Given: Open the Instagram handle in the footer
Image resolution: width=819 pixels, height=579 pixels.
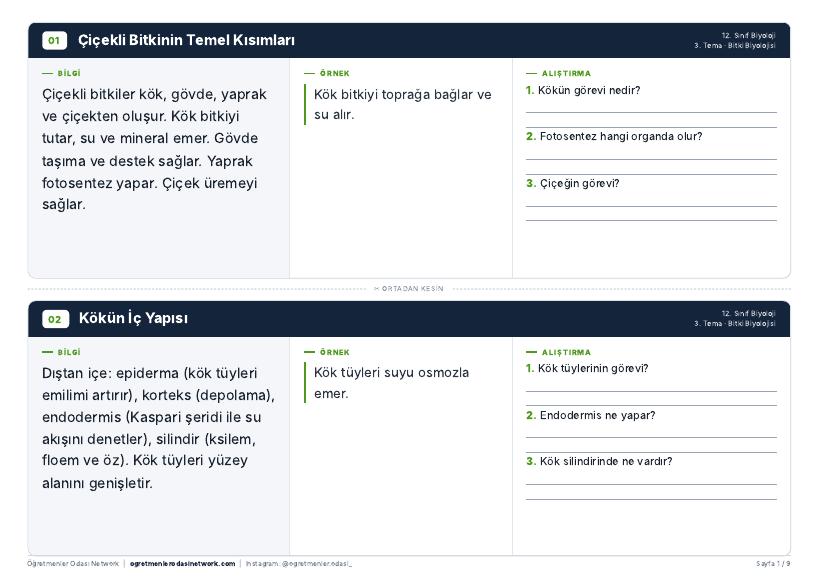Looking at the screenshot, I should click(299, 563).
